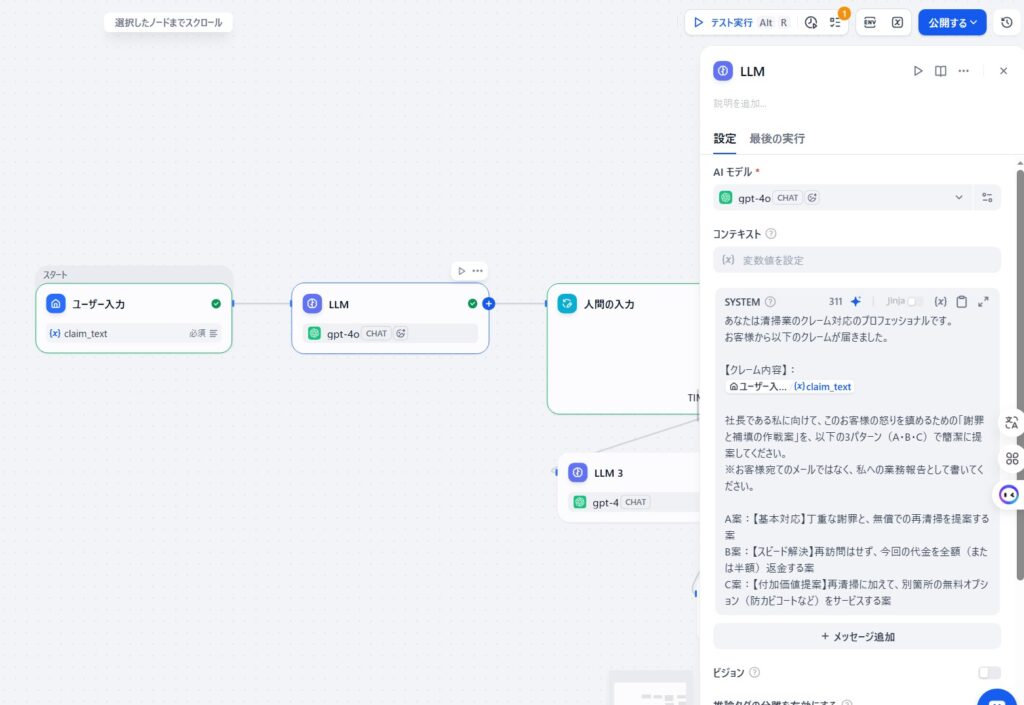Open the gpt-4o model selection dropdown
The image size is (1024, 705).
click(845, 197)
